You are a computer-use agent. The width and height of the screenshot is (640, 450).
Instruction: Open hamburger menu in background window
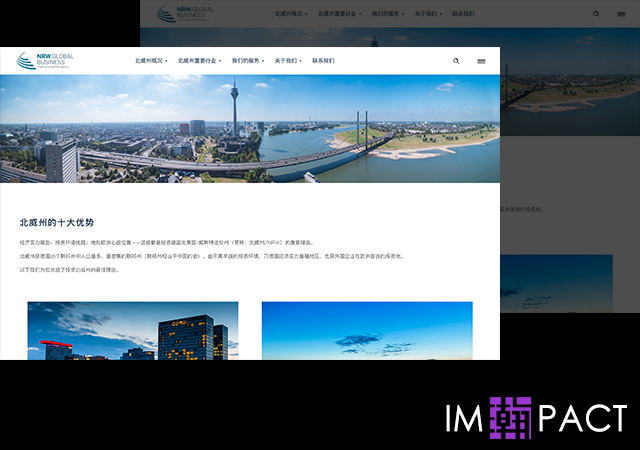tap(621, 14)
